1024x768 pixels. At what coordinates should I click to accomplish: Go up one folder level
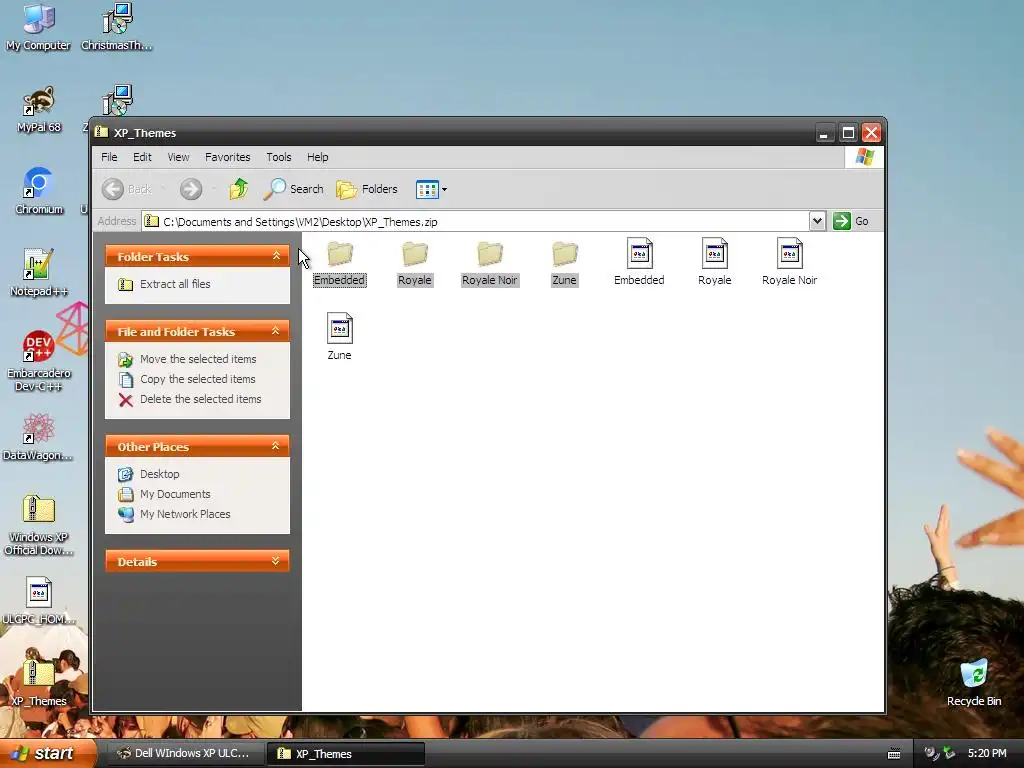point(238,189)
